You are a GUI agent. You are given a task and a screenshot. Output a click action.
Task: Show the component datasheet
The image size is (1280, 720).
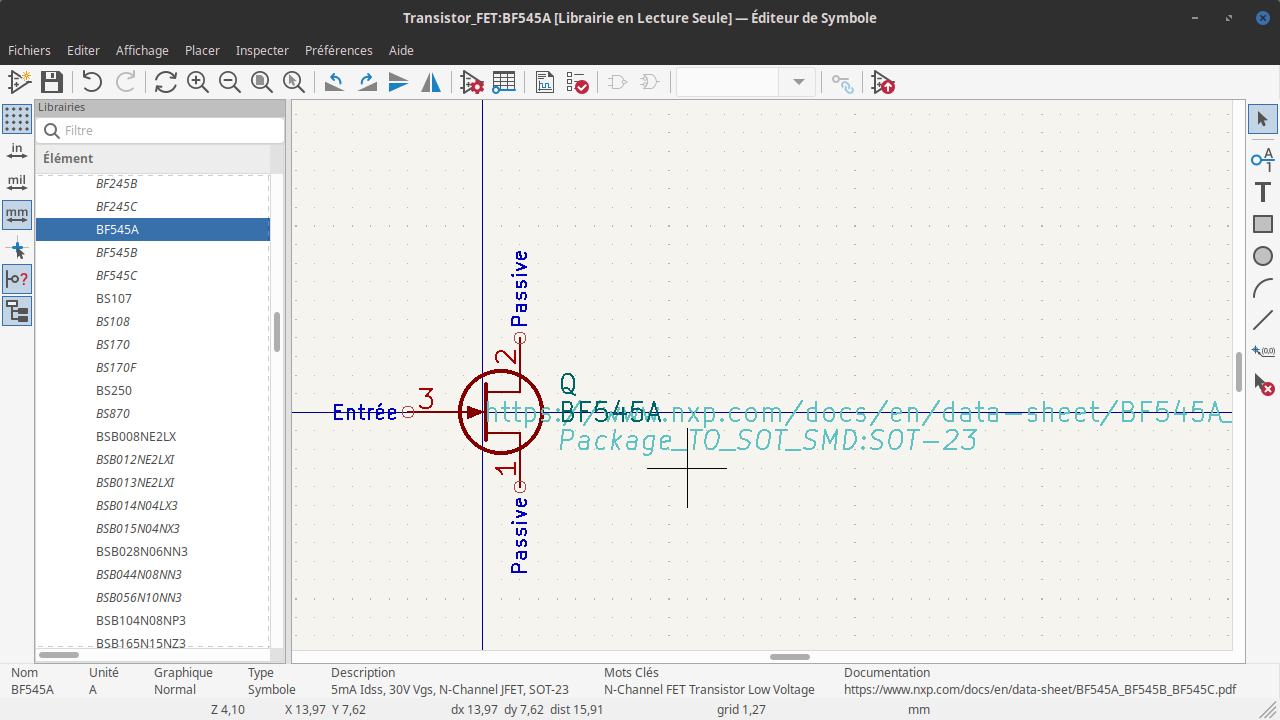pos(545,82)
